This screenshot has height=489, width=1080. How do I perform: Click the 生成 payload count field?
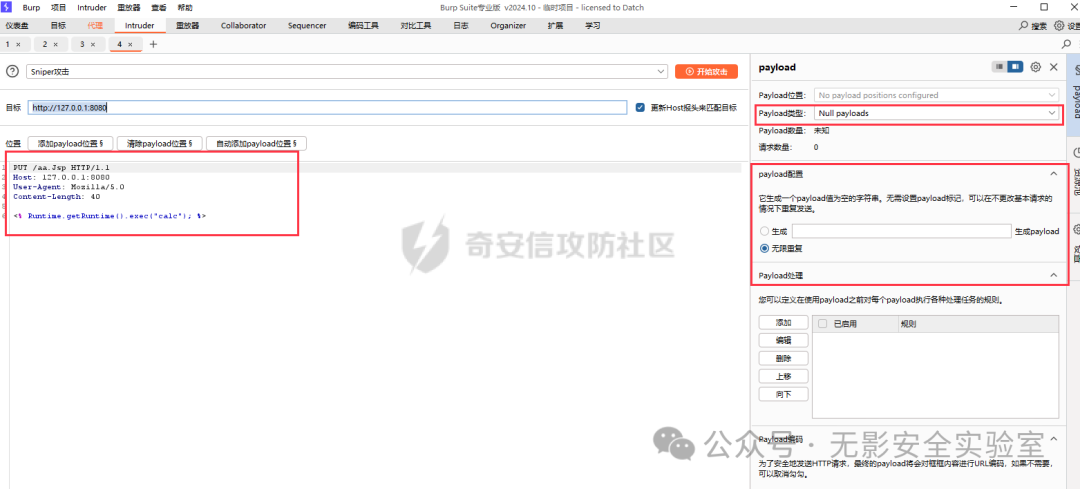click(x=901, y=231)
